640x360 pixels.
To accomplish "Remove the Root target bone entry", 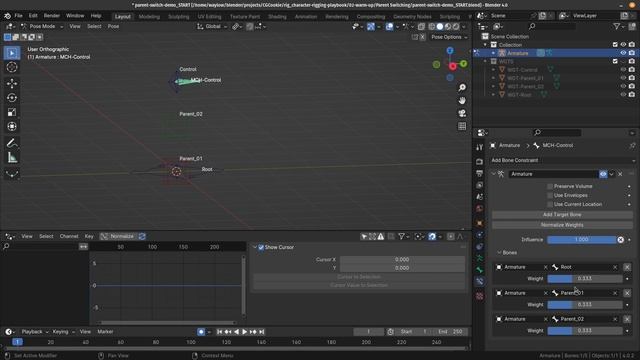I will pos(627,267).
